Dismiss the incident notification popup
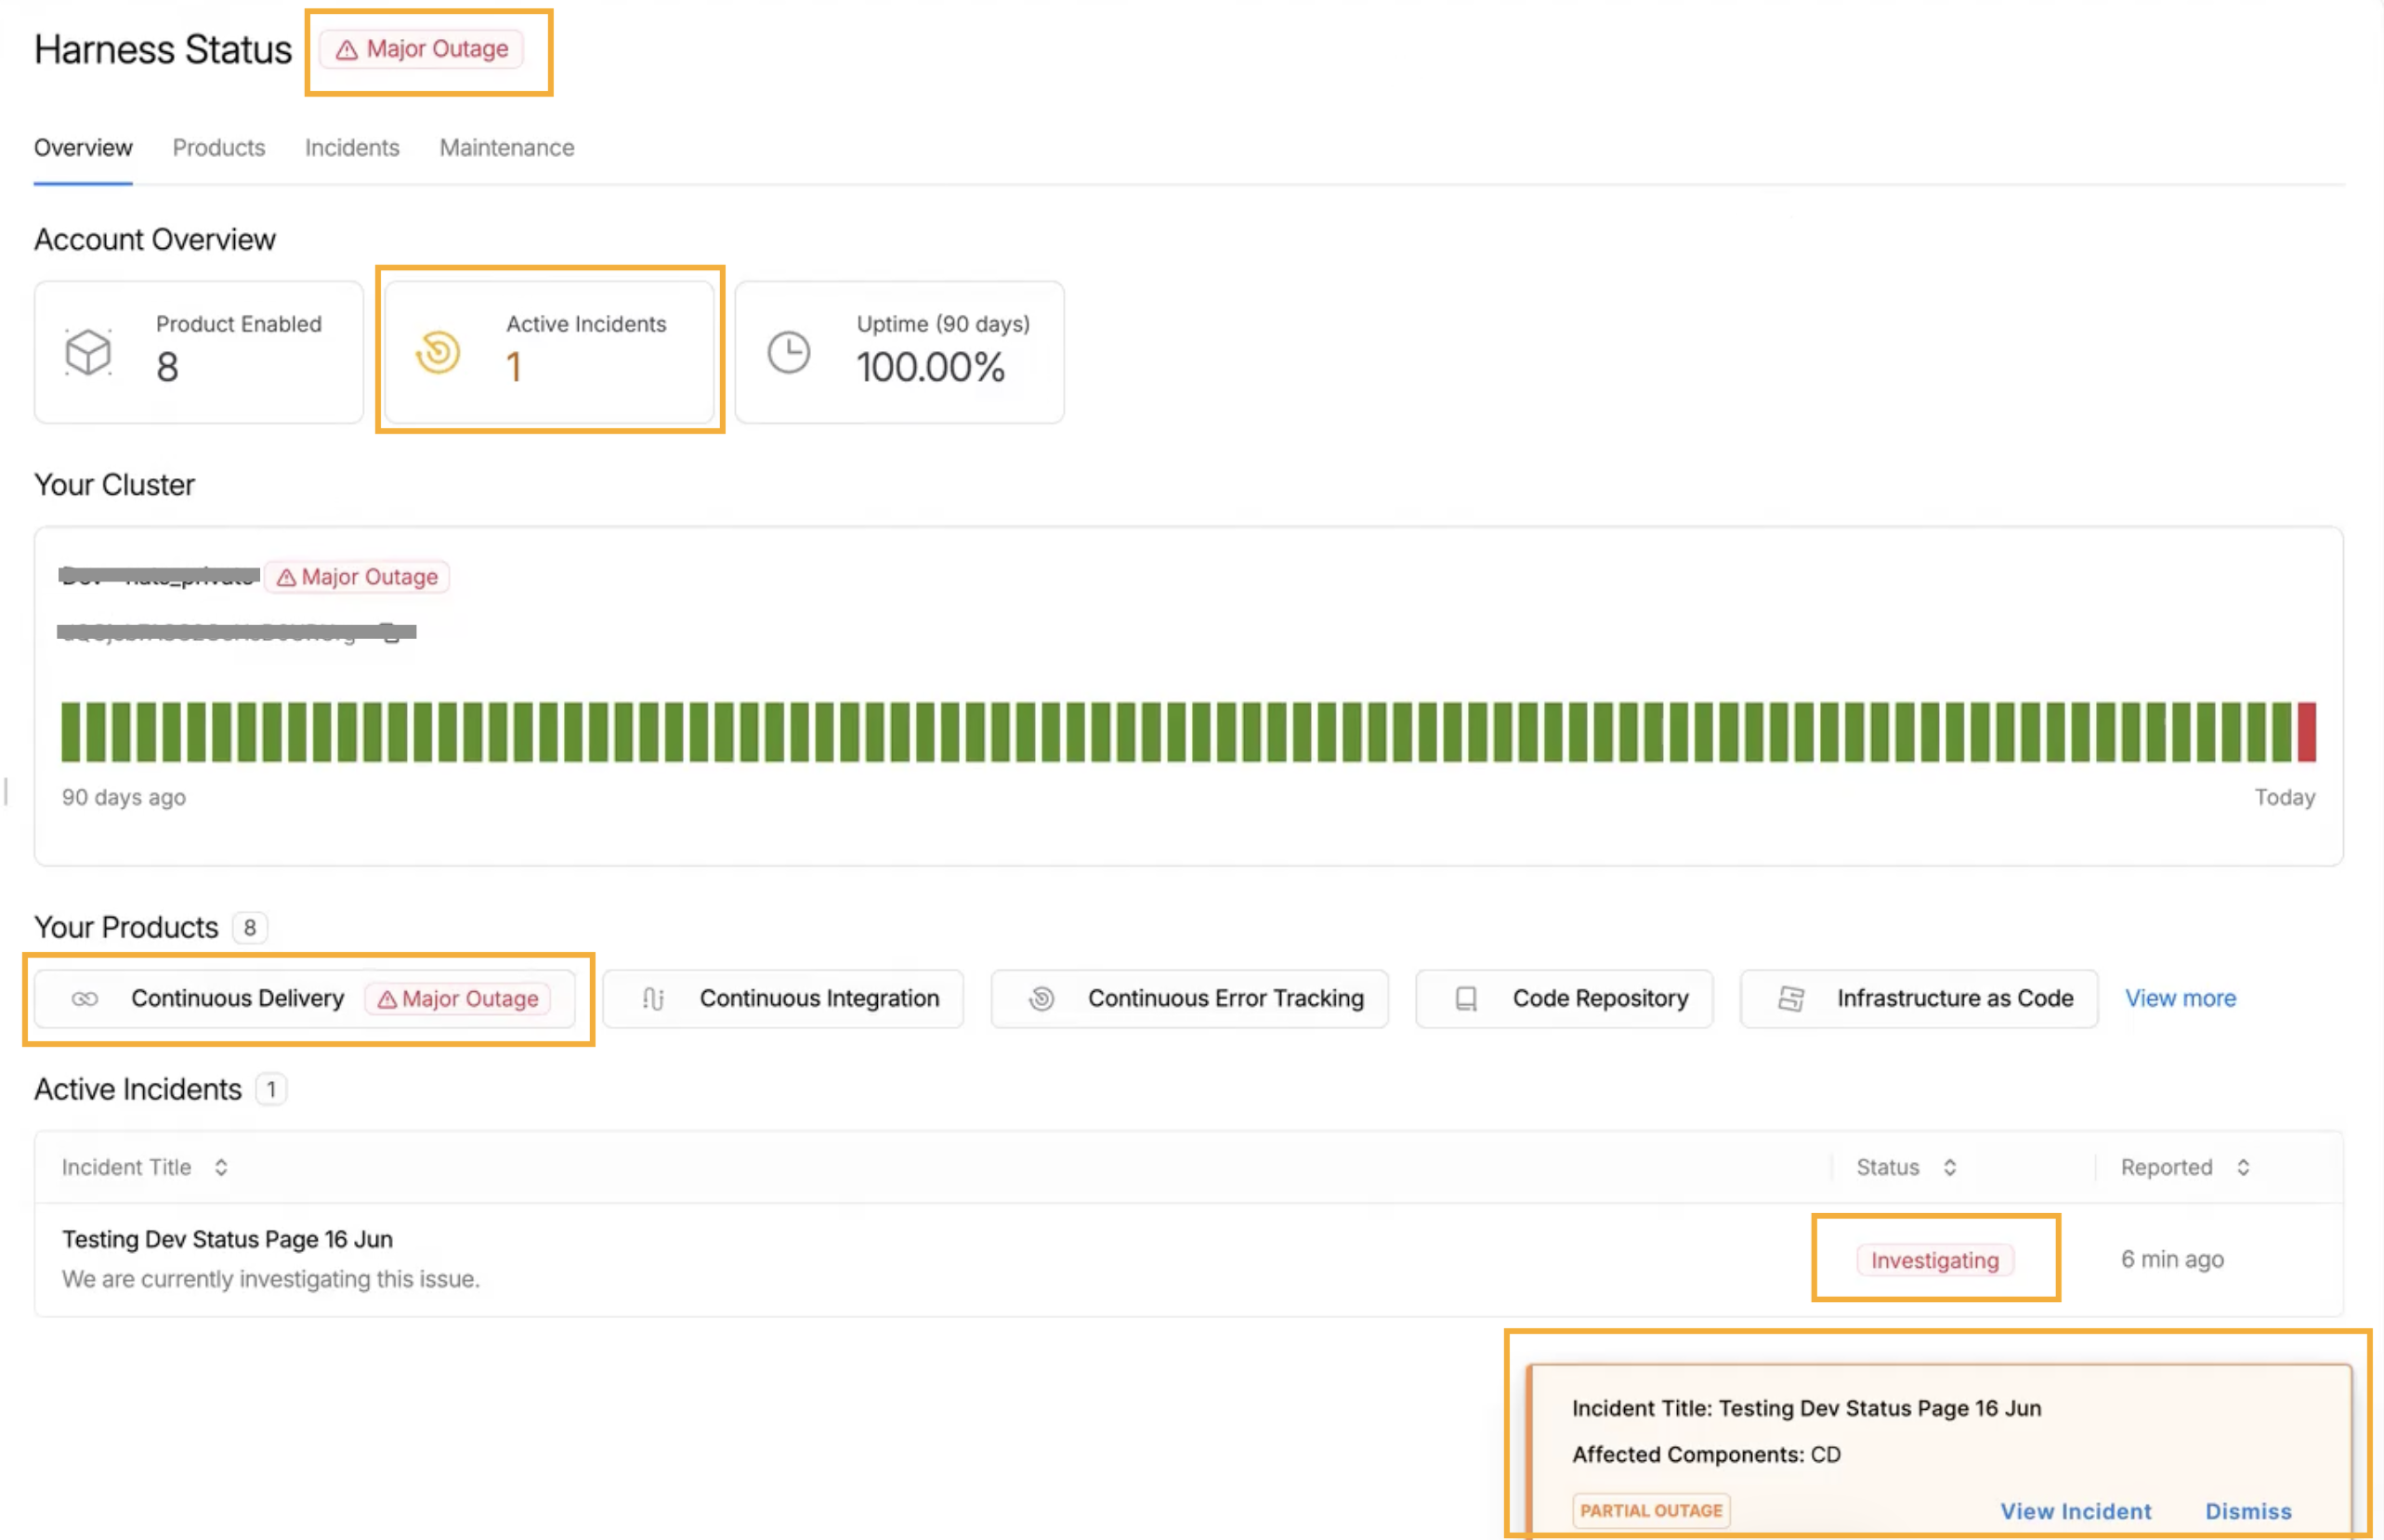Image resolution: width=2384 pixels, height=1540 pixels. click(x=2249, y=1511)
